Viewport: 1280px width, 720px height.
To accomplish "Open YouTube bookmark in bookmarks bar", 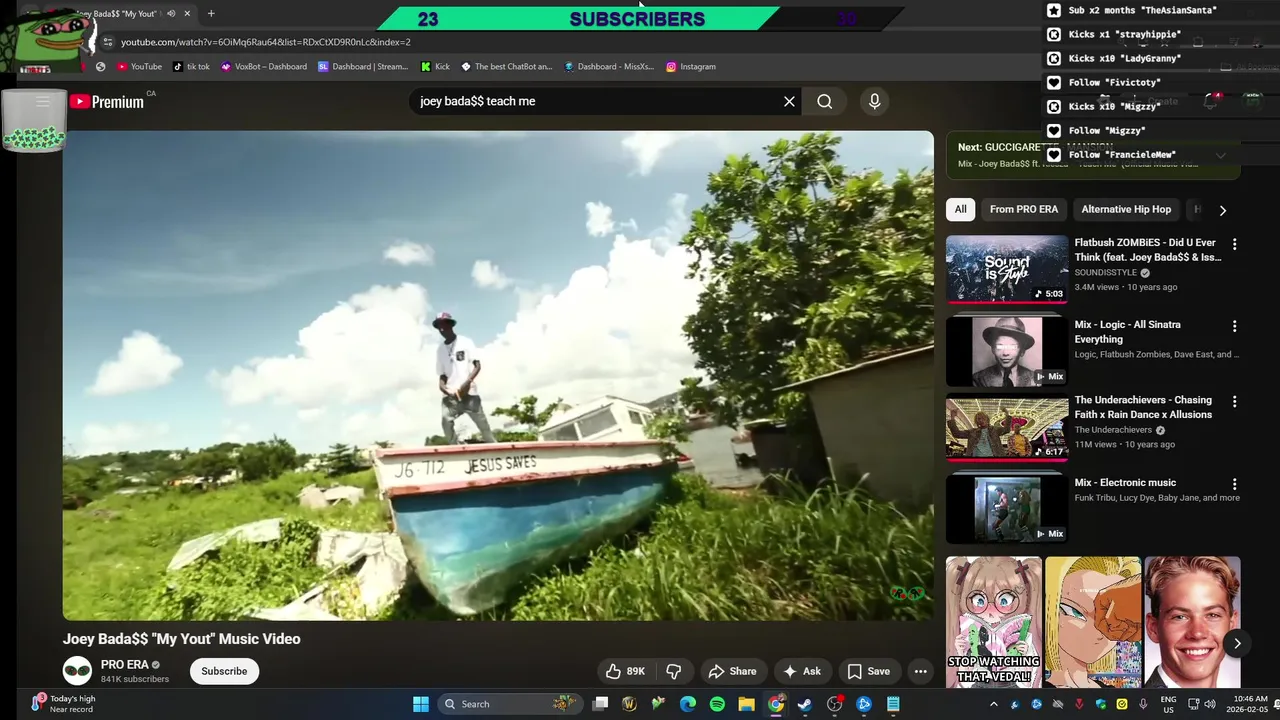I will tap(139, 66).
